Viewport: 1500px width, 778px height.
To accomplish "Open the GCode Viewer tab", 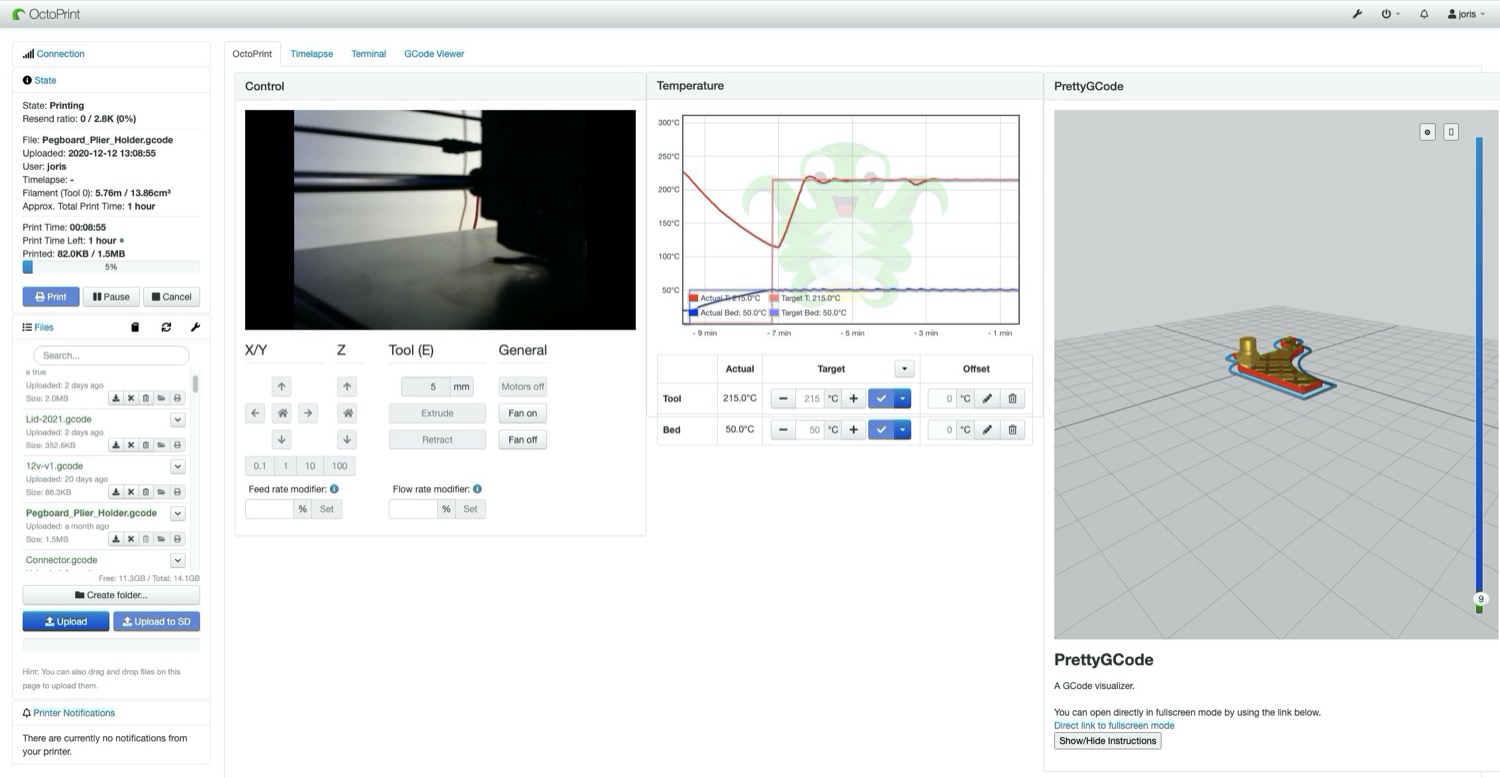I will point(434,54).
